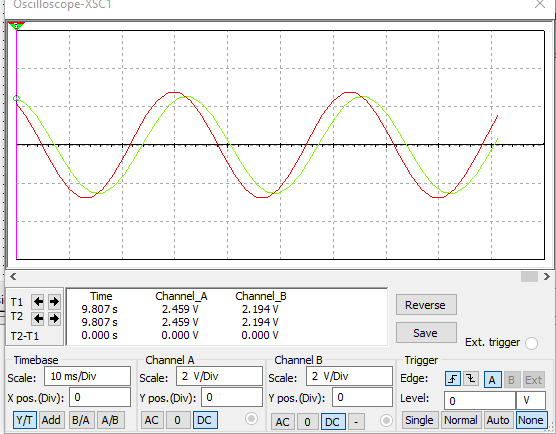Set Channel B coupling to AC
The image size is (556, 434).
point(282,422)
